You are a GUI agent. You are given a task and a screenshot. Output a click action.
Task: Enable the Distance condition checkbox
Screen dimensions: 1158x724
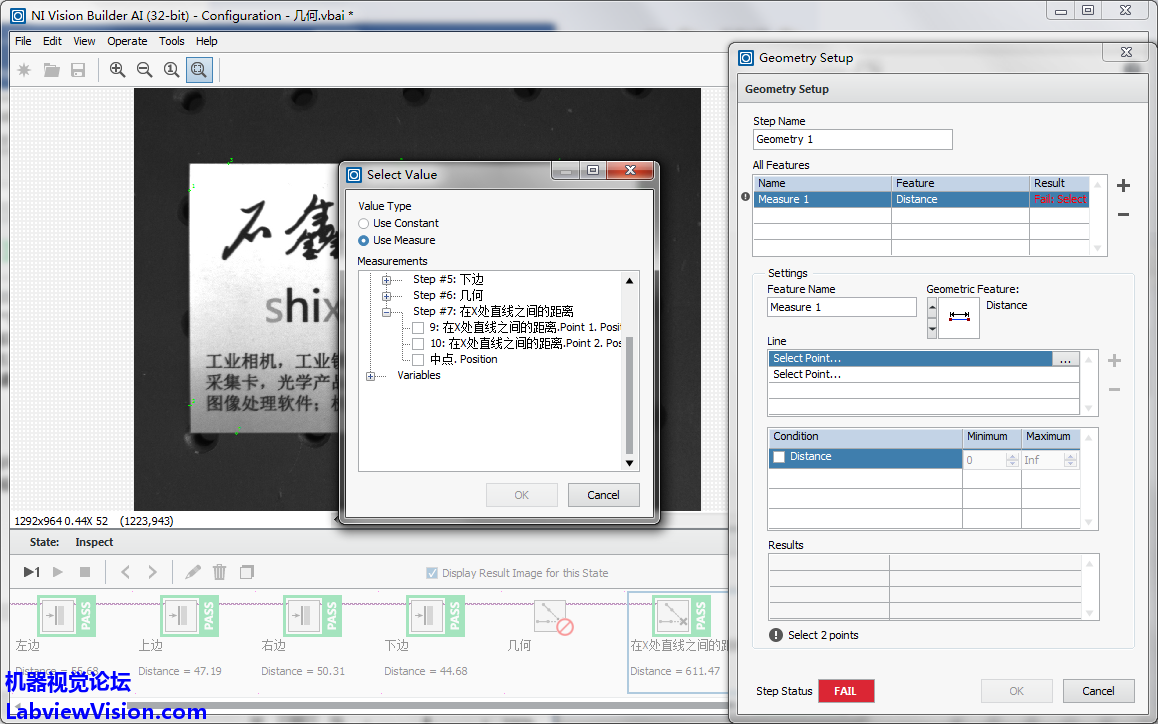coord(779,457)
